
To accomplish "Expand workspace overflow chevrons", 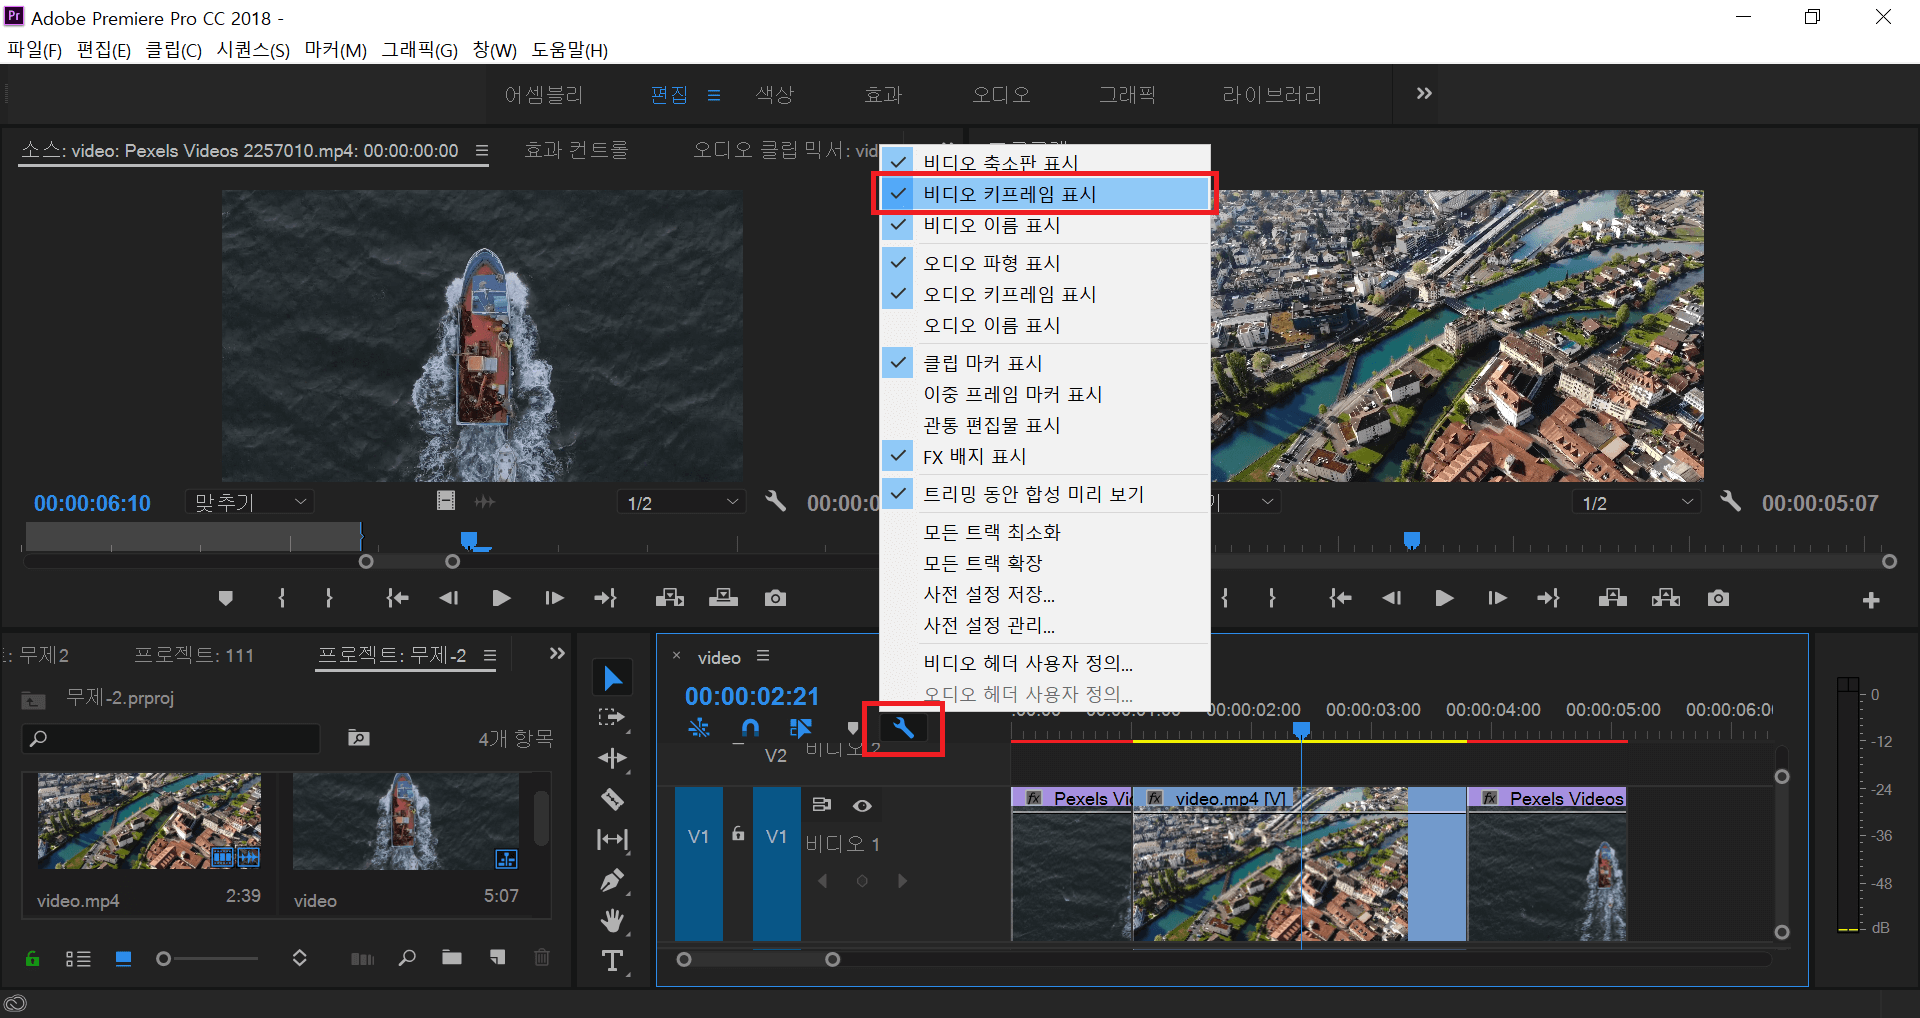I will click(1424, 93).
